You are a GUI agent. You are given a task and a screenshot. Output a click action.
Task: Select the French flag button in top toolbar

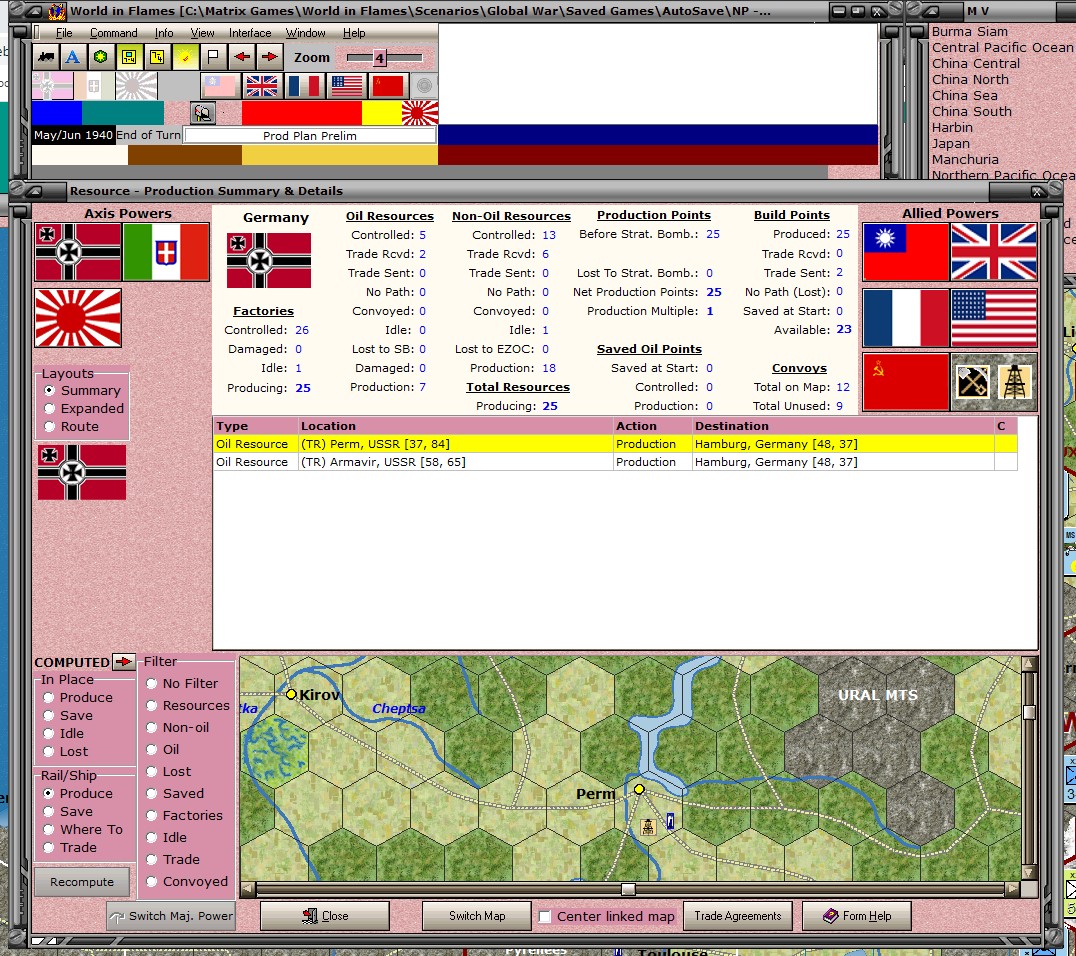click(x=304, y=86)
